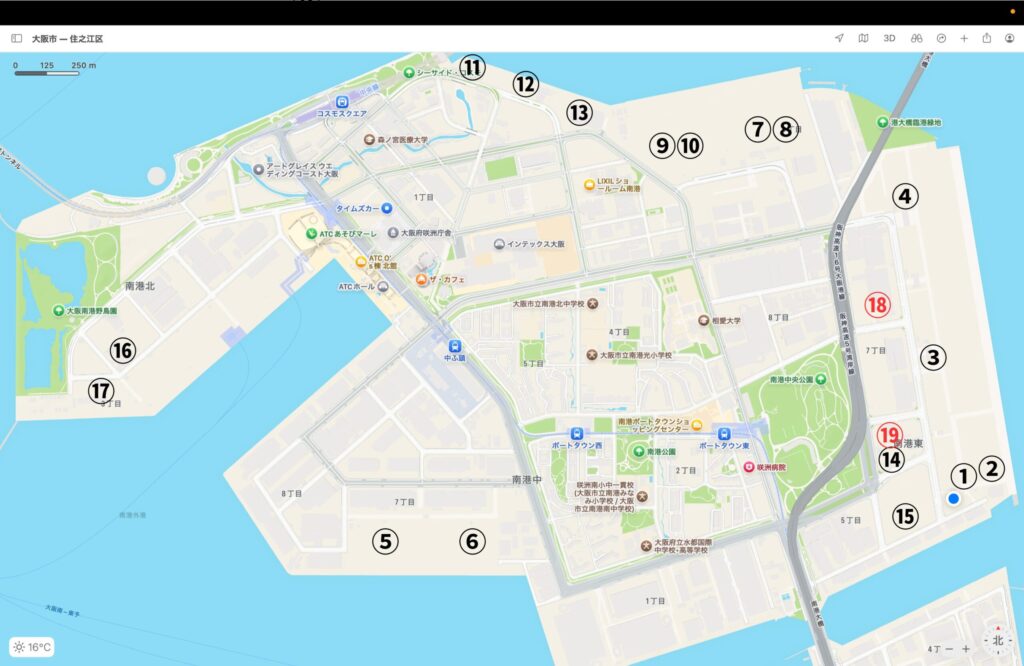Reset orientation using the 北 compass
This screenshot has height=666, width=1024.
pos(997,641)
